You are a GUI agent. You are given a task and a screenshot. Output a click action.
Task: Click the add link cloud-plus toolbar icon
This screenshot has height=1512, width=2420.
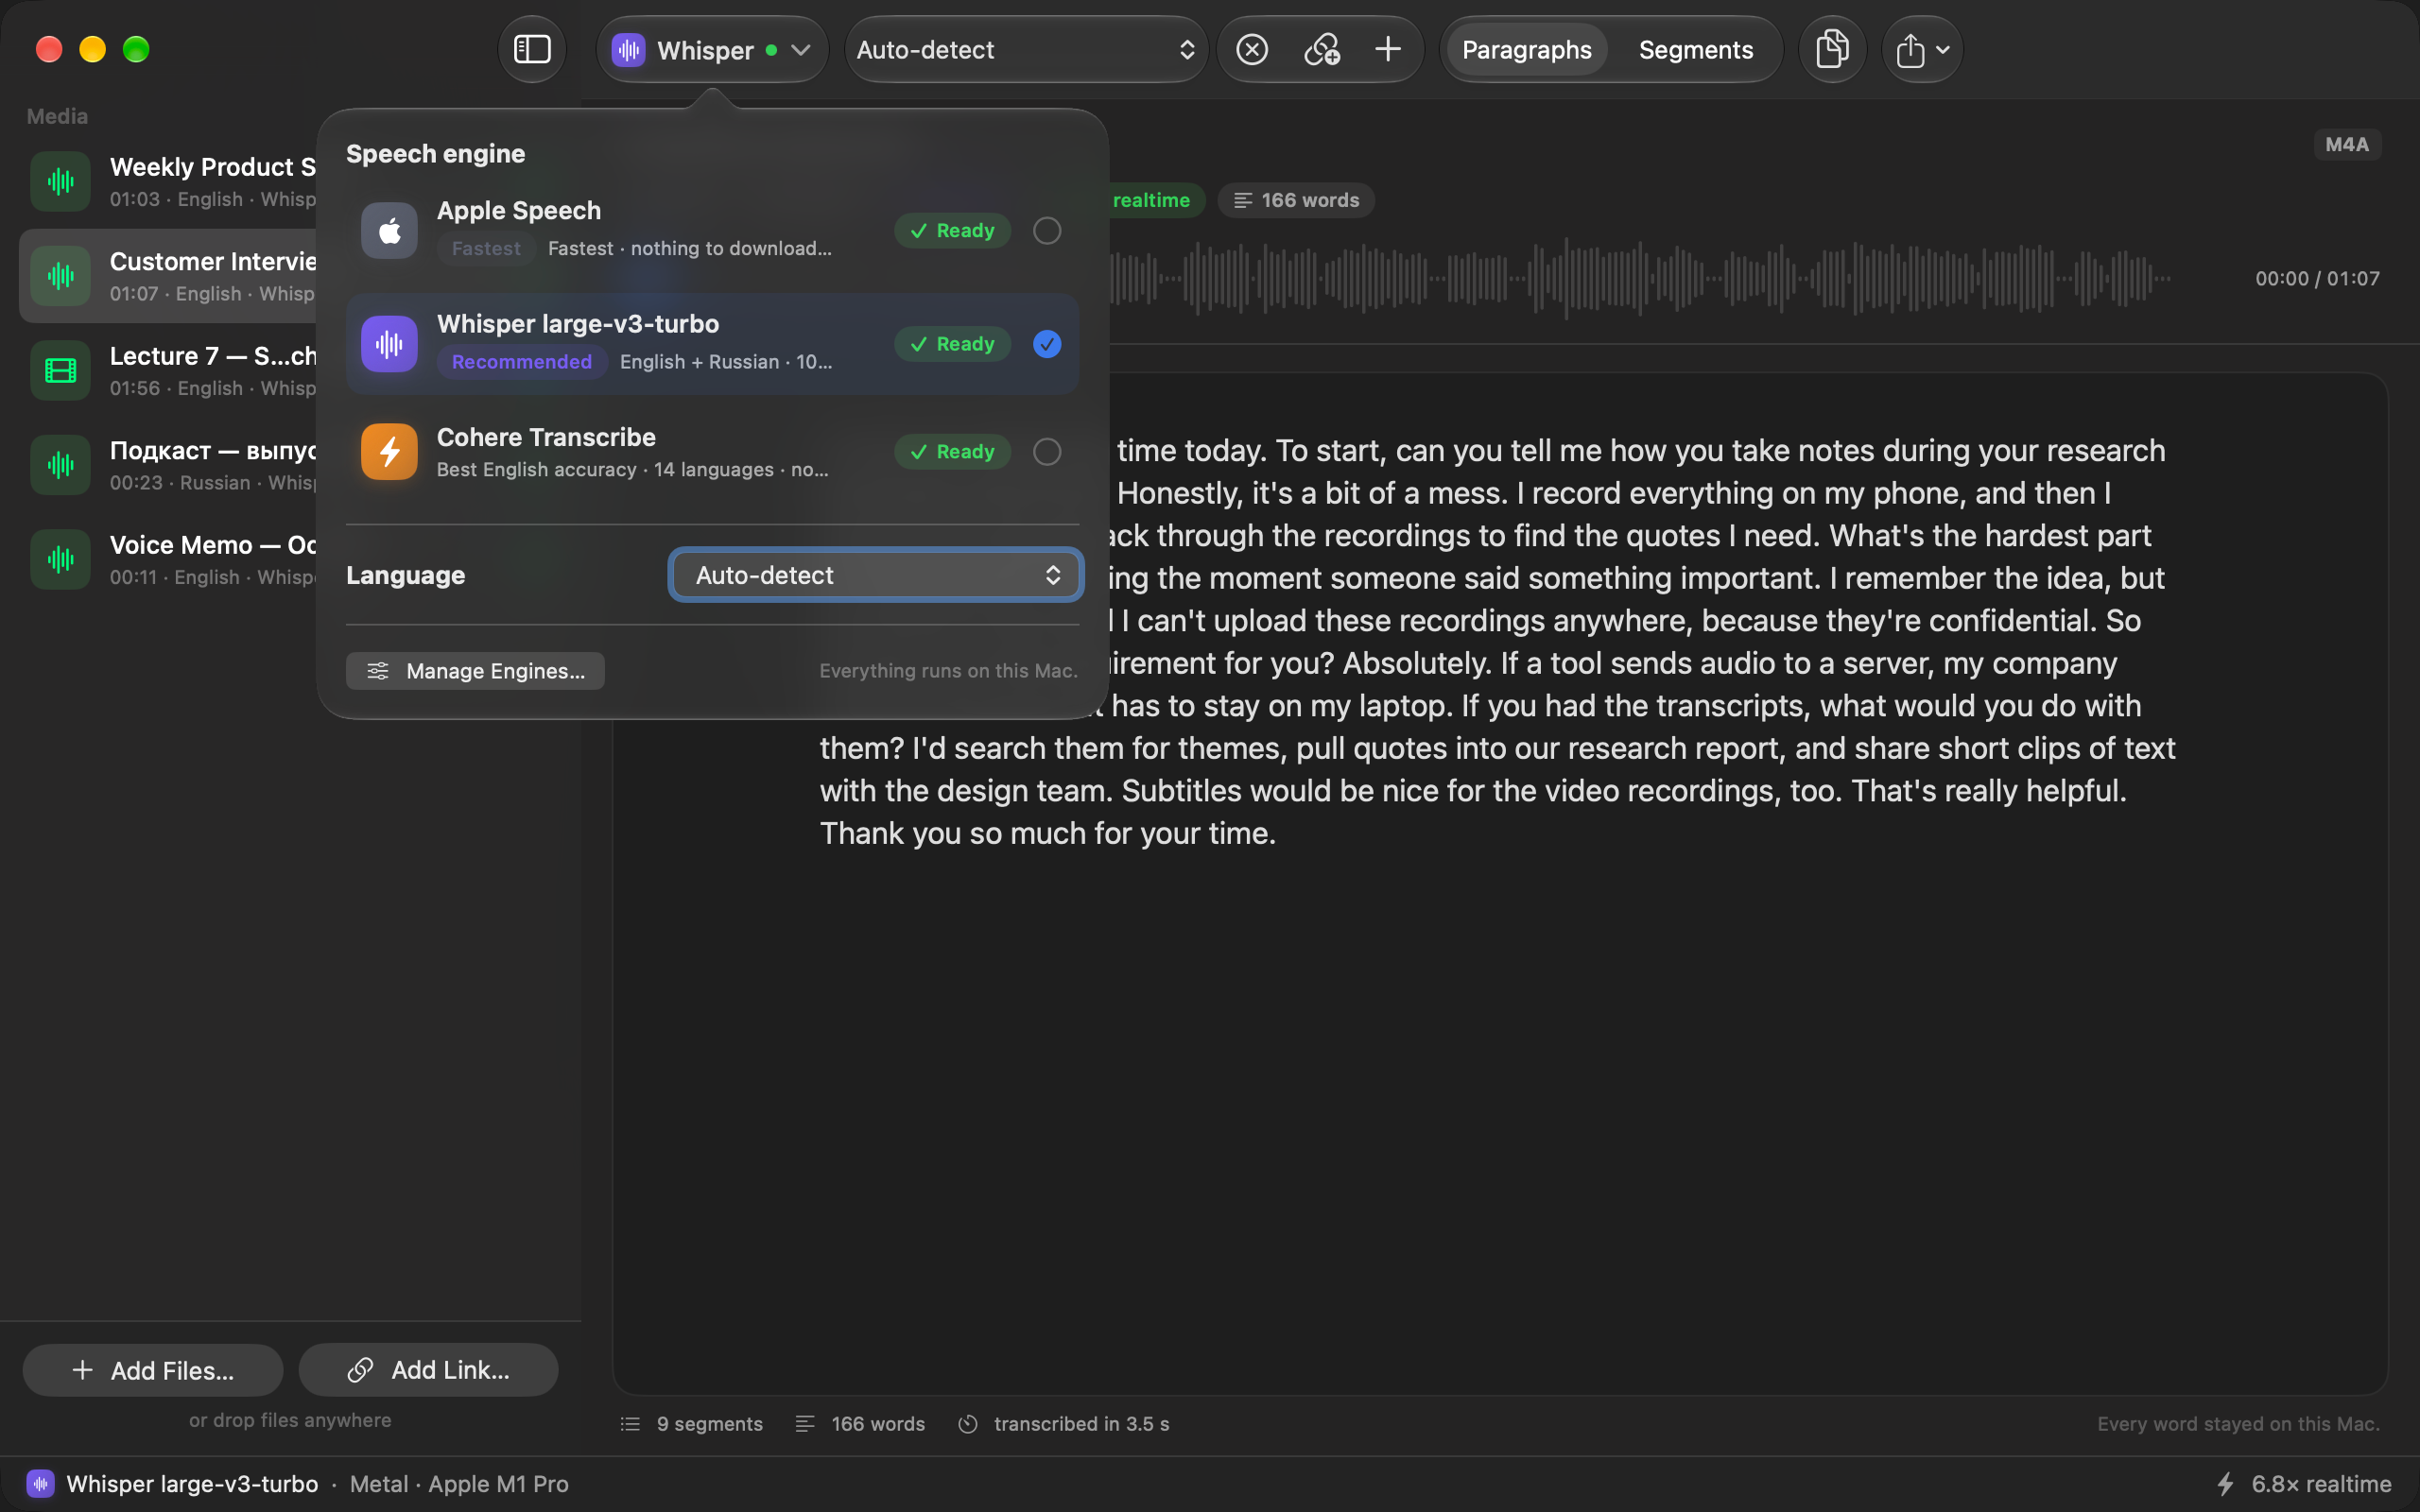(x=1322, y=49)
